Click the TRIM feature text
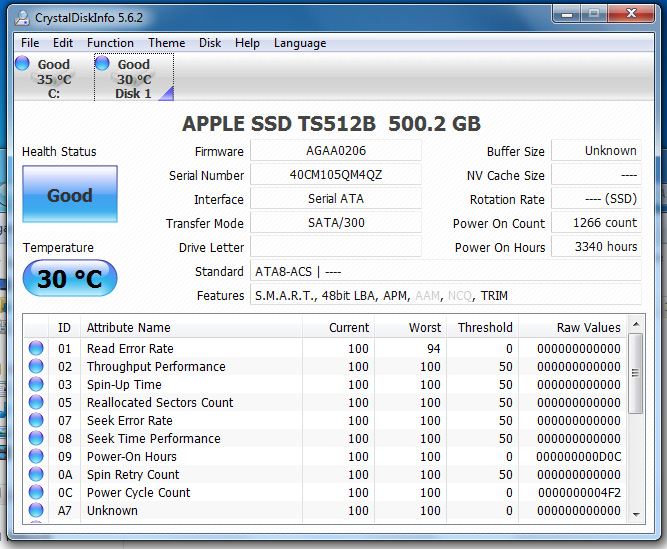This screenshot has width=667, height=549. pyautogui.click(x=494, y=296)
